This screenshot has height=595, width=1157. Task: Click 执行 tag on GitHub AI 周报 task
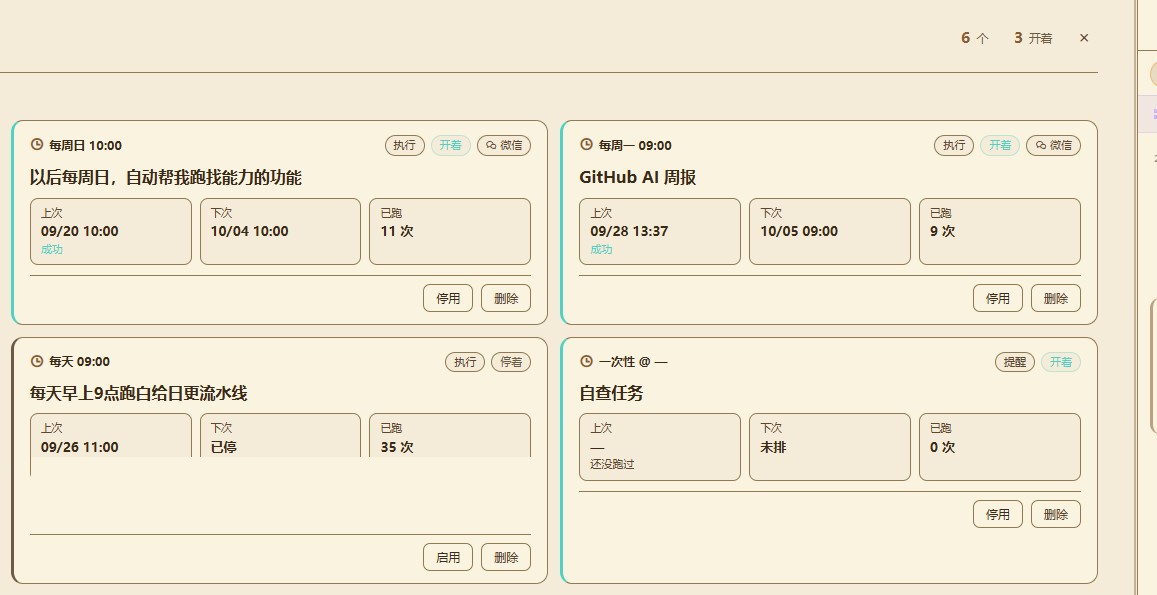[954, 145]
